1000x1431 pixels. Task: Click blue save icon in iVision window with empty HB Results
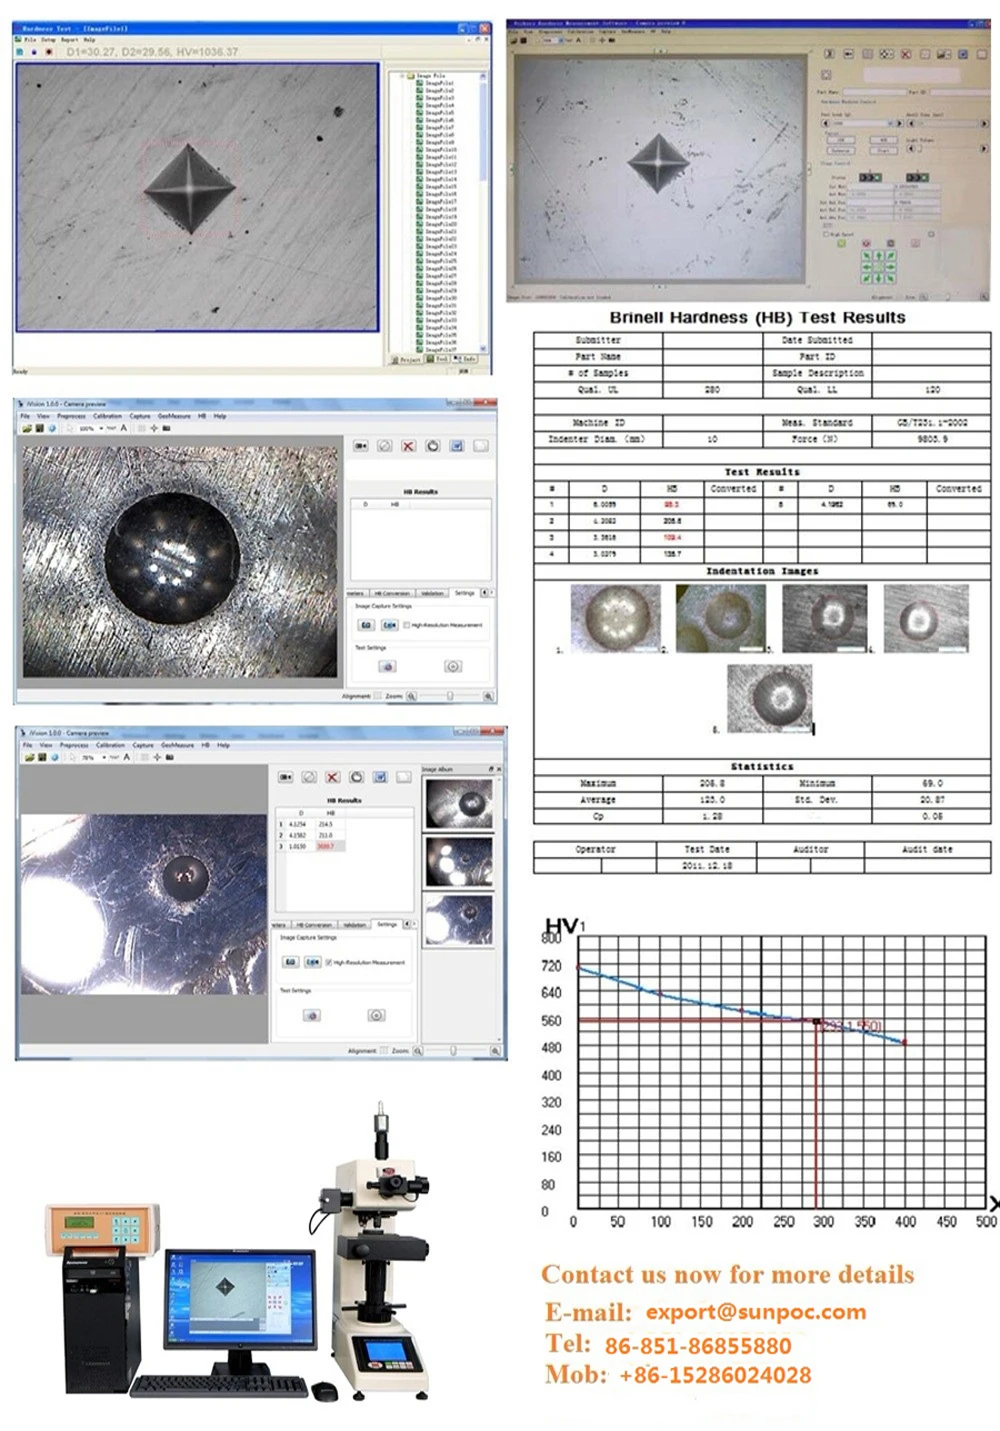457,446
